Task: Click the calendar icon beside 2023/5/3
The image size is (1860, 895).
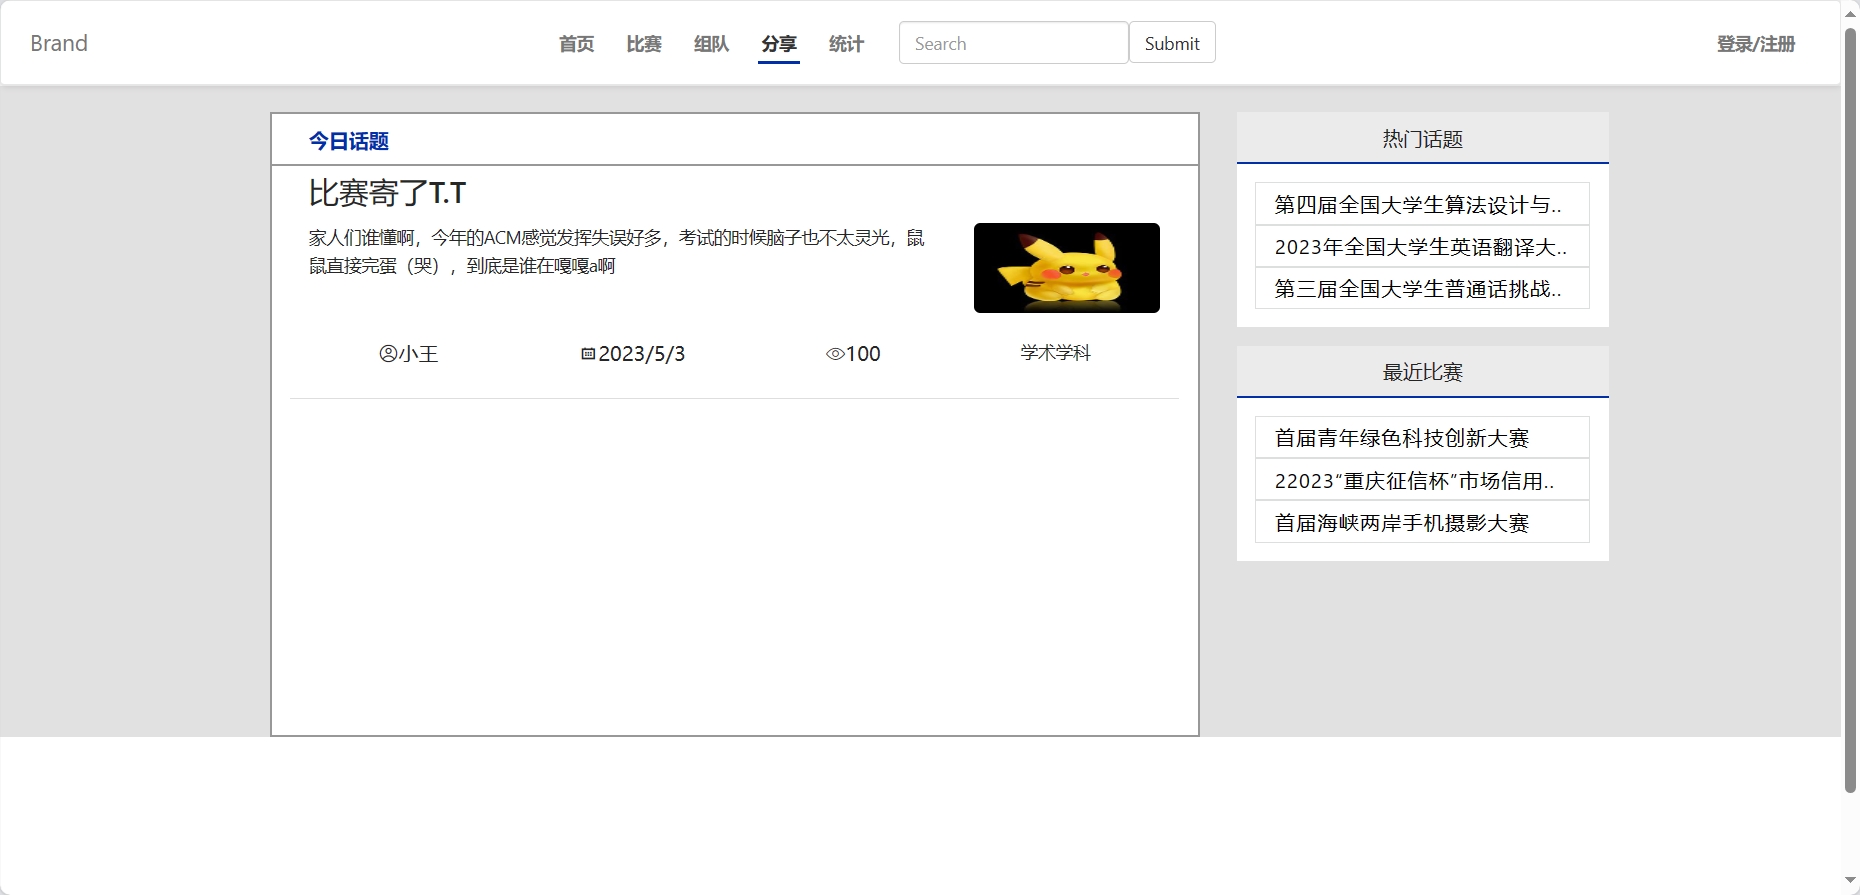Action: [x=588, y=354]
